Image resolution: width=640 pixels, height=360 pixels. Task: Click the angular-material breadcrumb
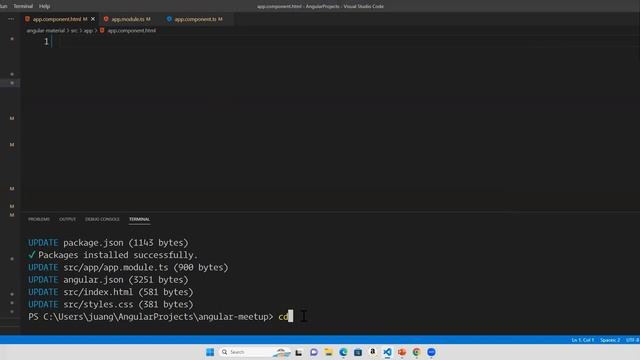pyautogui.click(x=46, y=31)
